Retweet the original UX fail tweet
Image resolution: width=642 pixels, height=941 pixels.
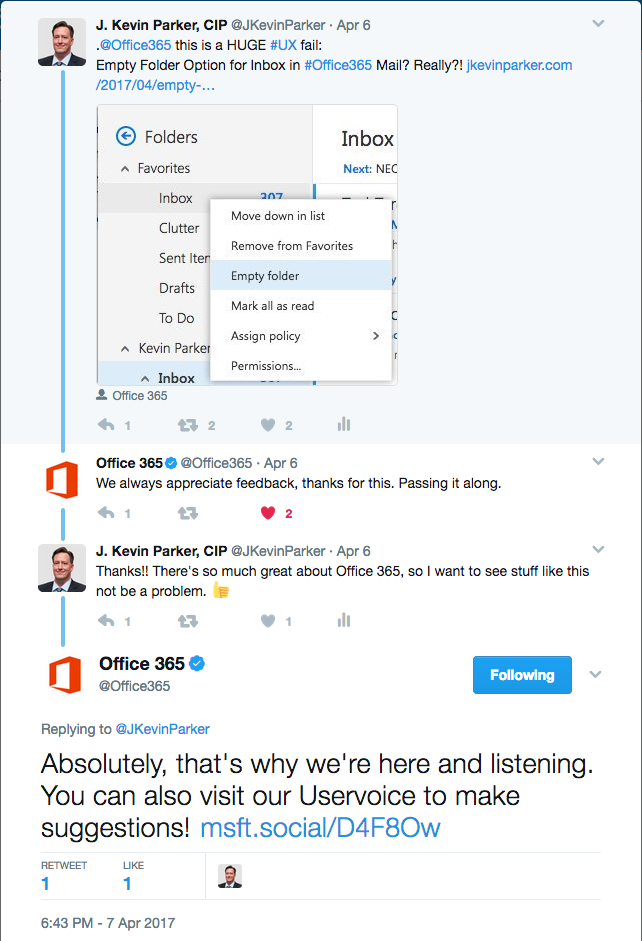click(187, 425)
